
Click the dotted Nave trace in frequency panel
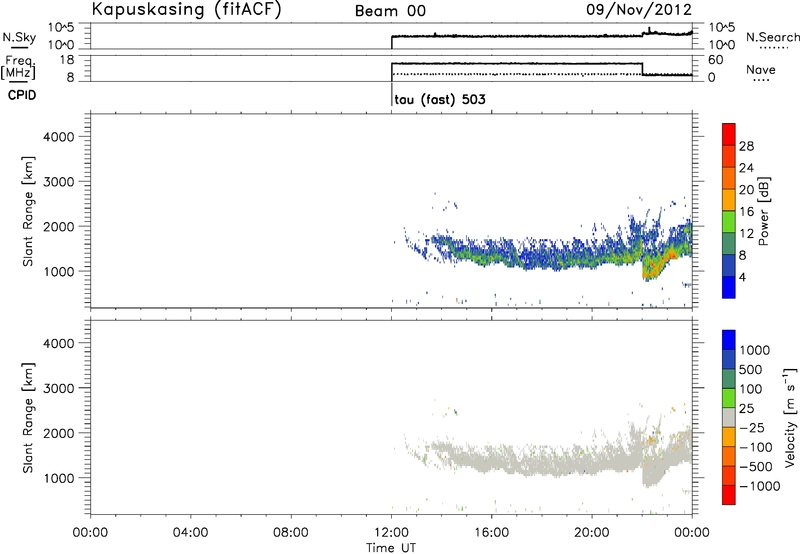pos(515,74)
